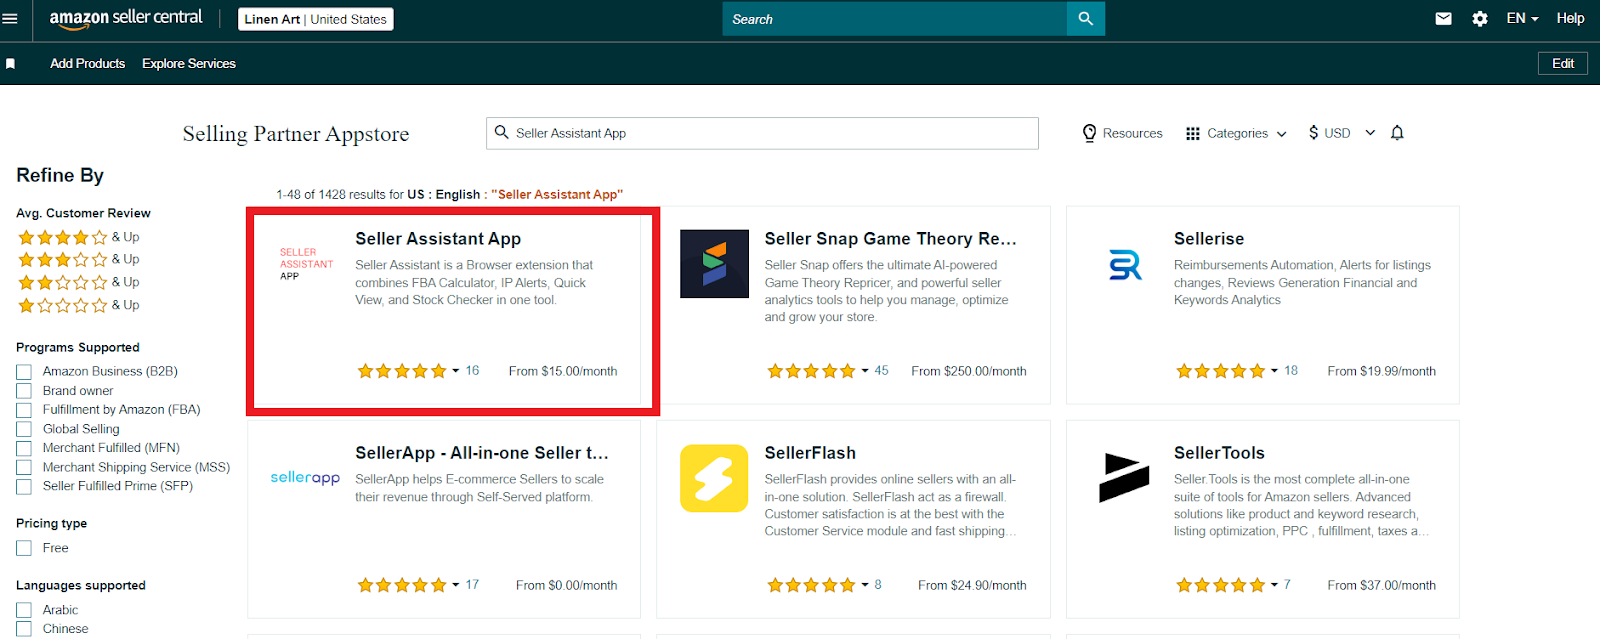The height and width of the screenshot is (639, 1600).
Task: Click the Appstore search box with Seller Assistant App
Action: click(x=763, y=133)
